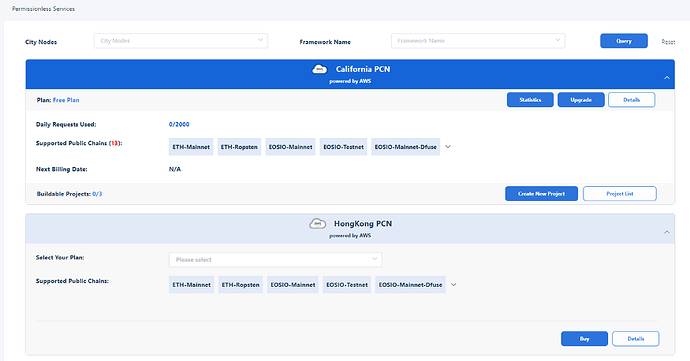Click the Query button

[624, 41]
